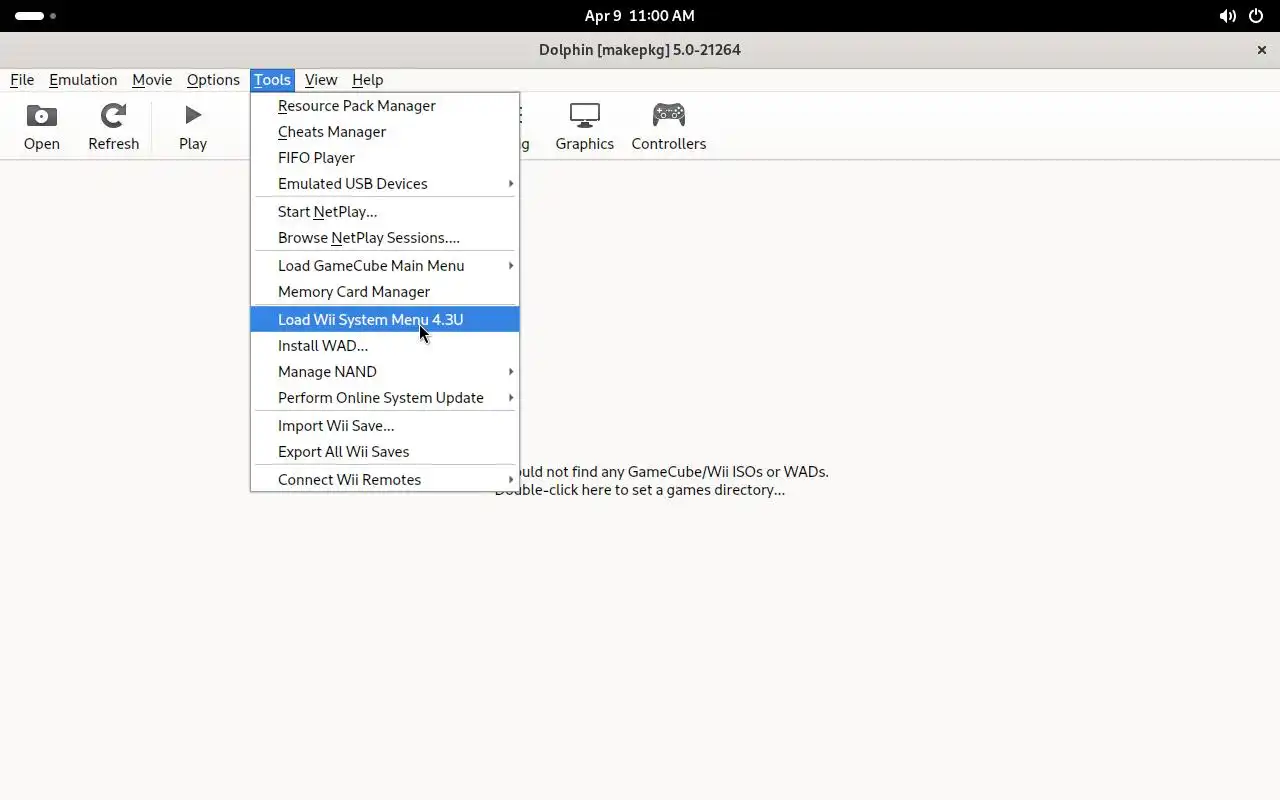Open the Help menu
Viewport: 1280px width, 800px height.
click(367, 80)
